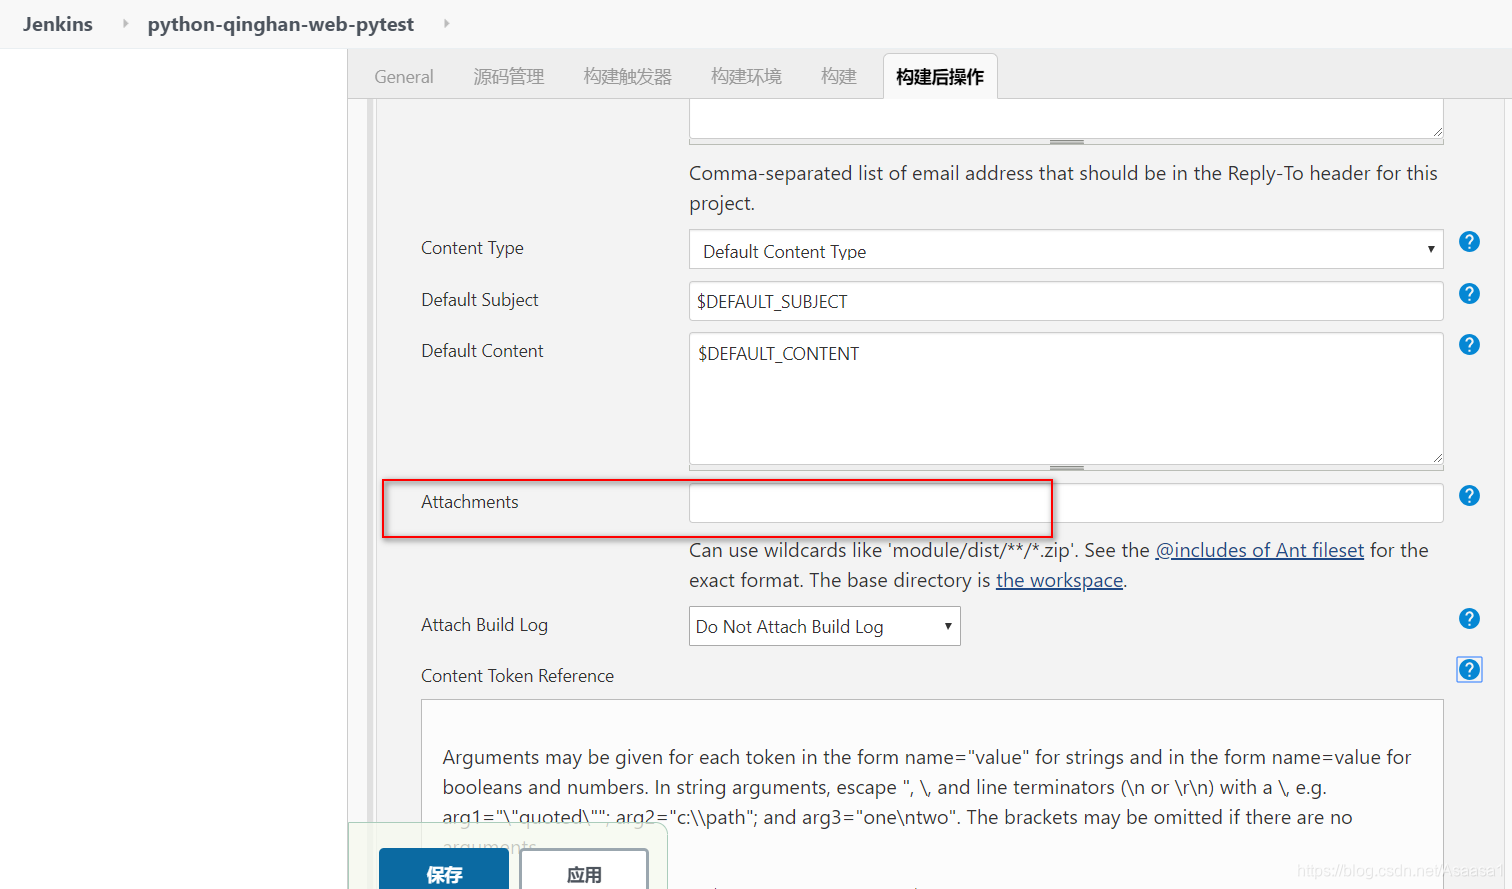Go to Jenkins home breadcrumb

[x=58, y=24]
